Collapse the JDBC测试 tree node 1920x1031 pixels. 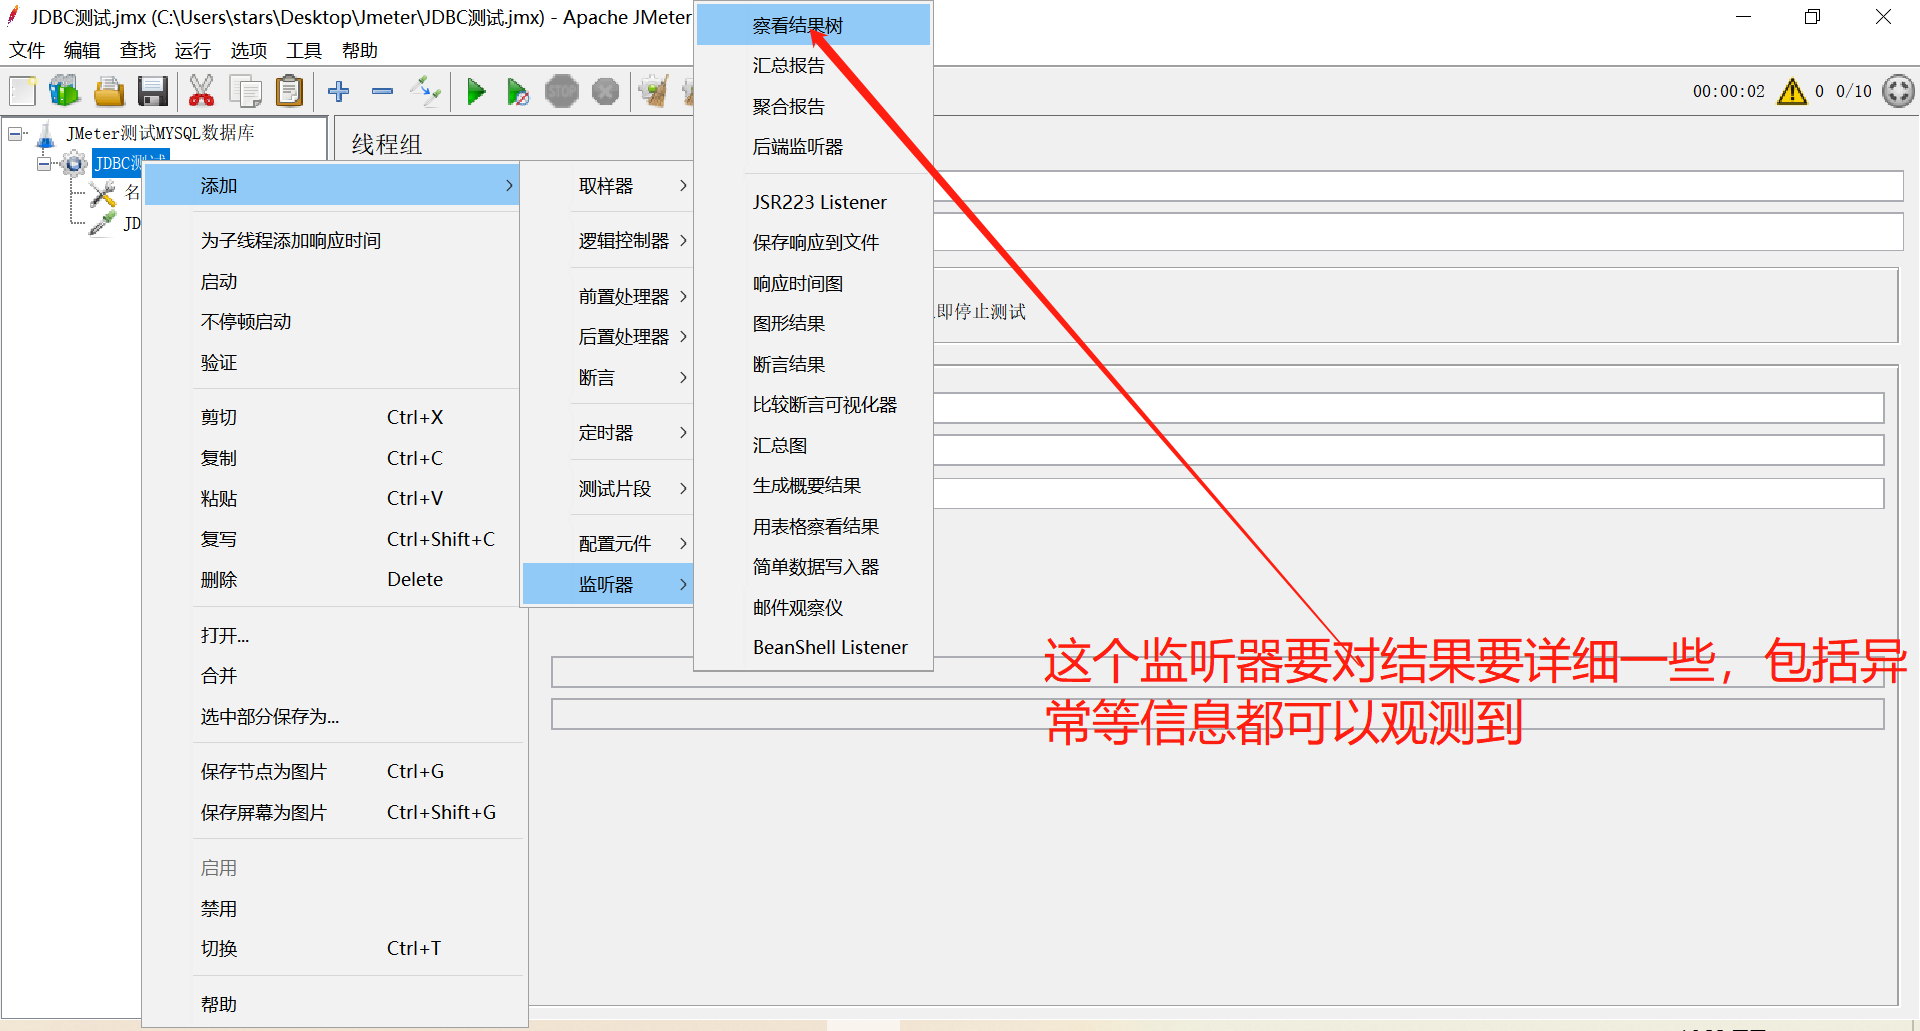44,163
